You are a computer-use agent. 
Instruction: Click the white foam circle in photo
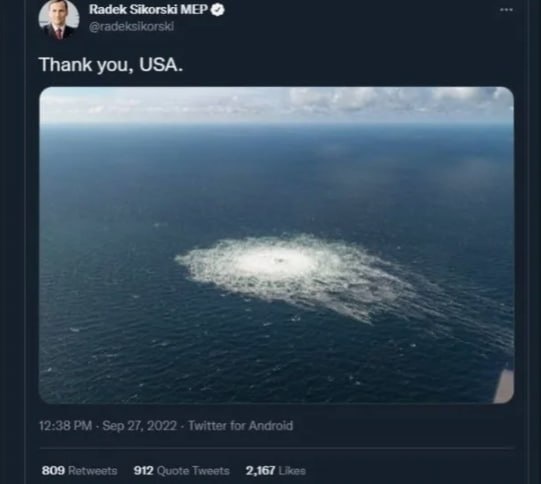[276, 260]
